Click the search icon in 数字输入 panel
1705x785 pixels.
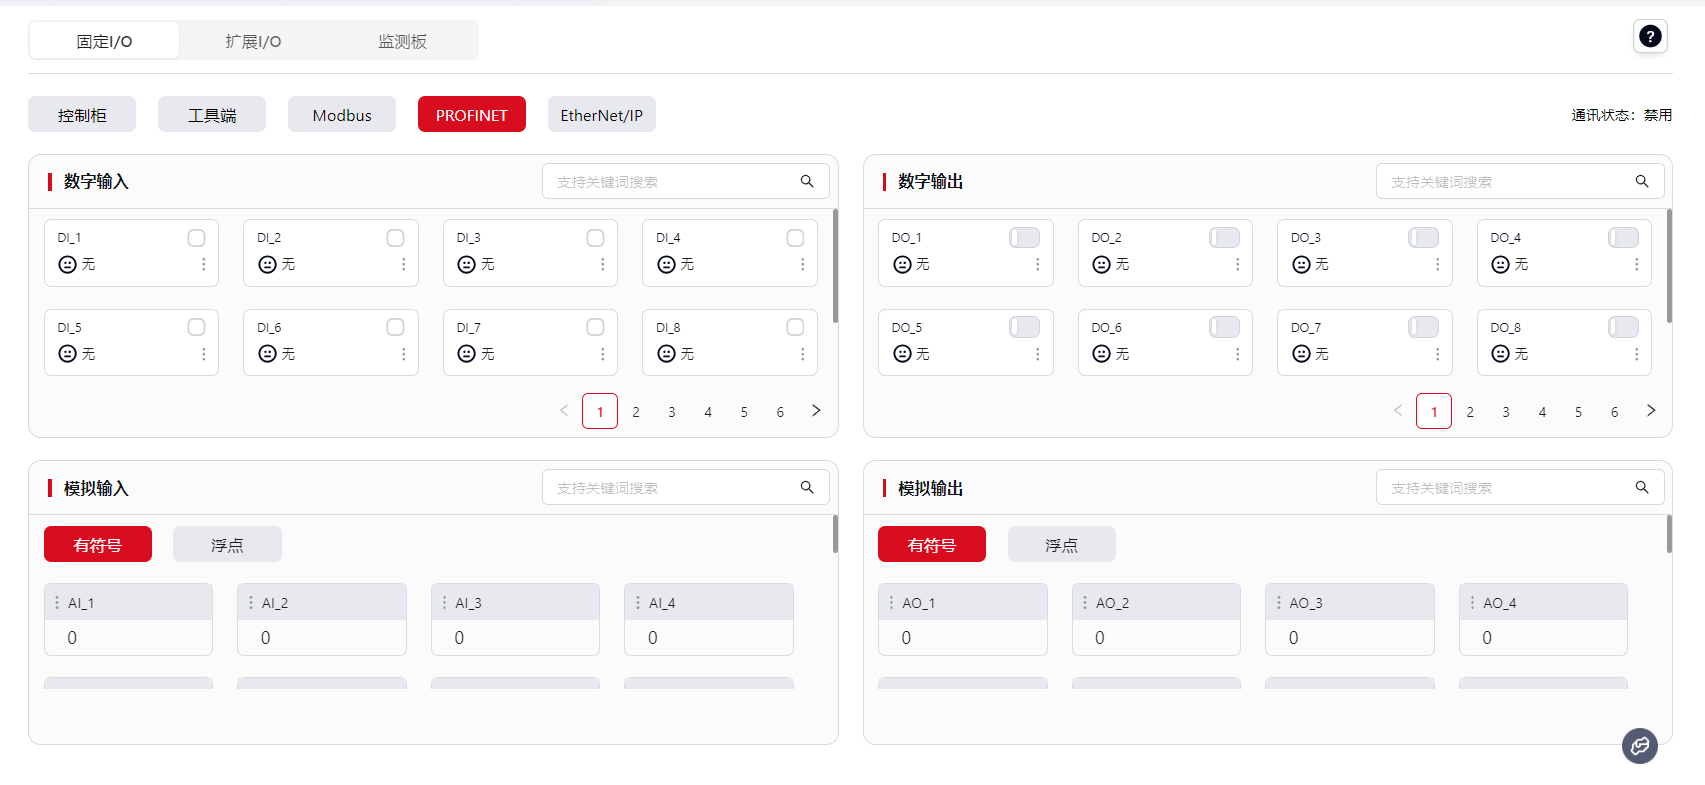point(807,181)
